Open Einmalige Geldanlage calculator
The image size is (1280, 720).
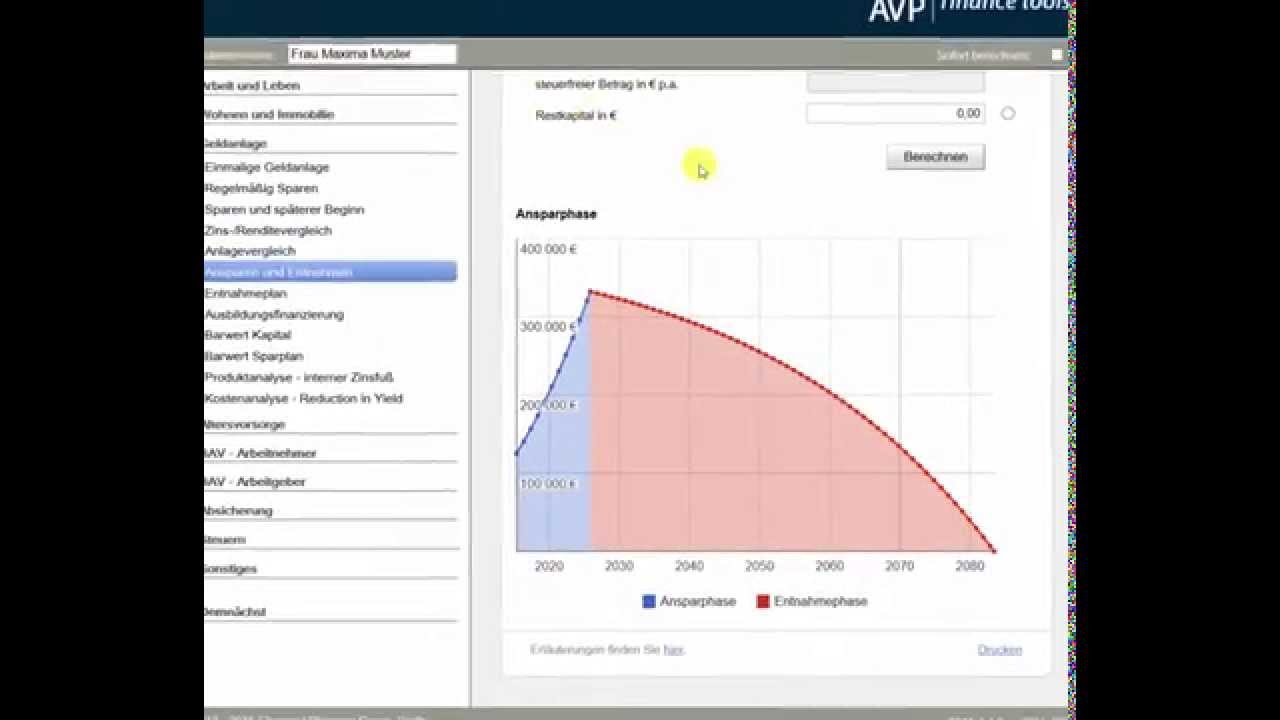tap(267, 168)
